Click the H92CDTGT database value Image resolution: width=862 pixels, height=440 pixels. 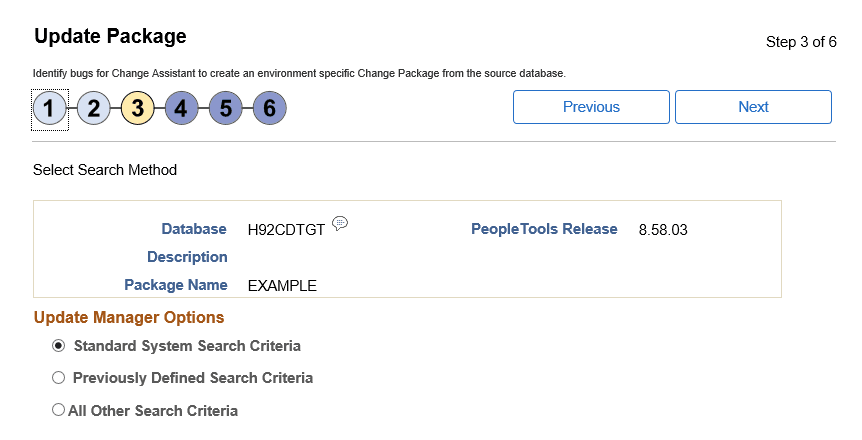click(286, 230)
